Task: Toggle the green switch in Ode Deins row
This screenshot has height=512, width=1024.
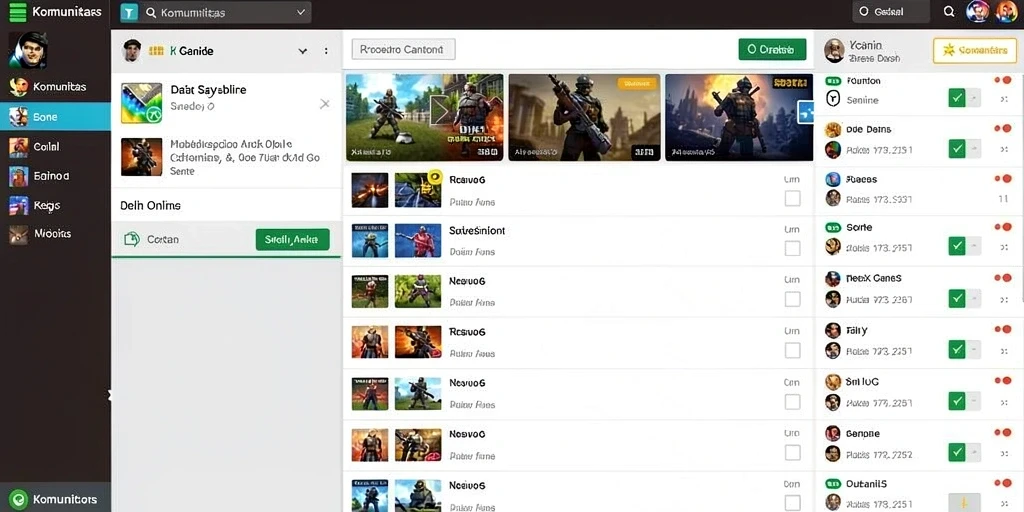Action: point(964,148)
